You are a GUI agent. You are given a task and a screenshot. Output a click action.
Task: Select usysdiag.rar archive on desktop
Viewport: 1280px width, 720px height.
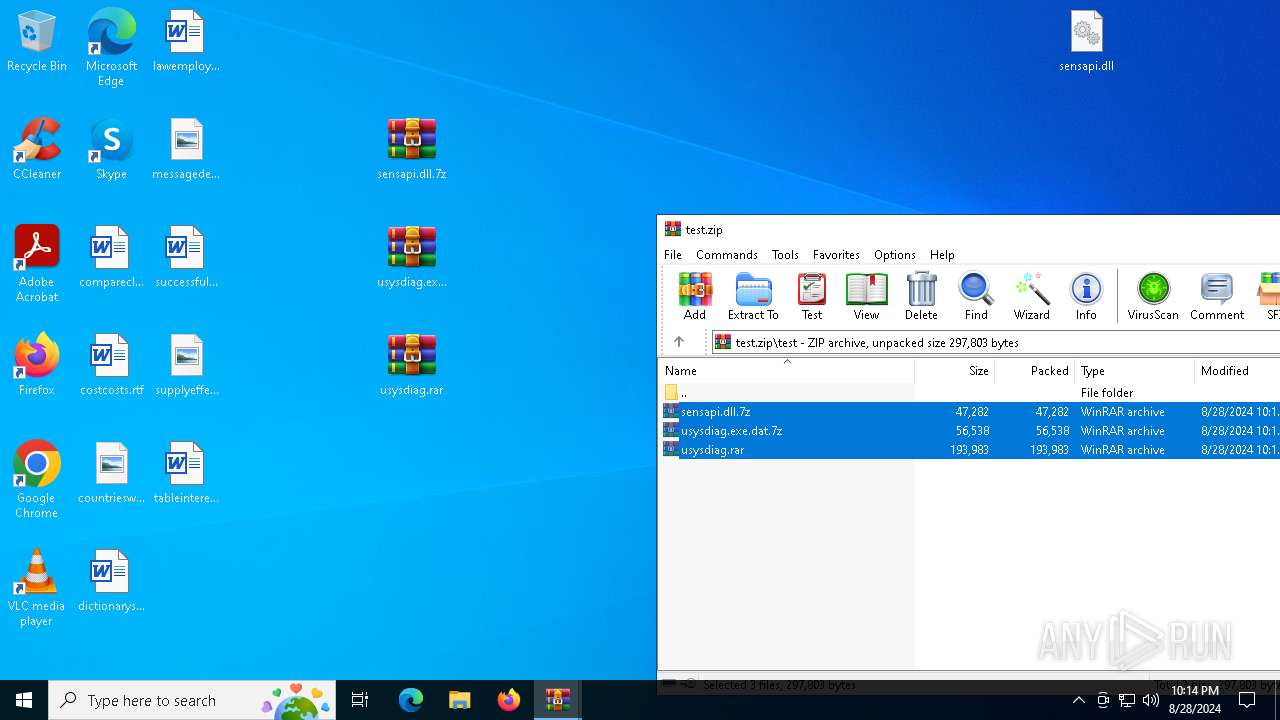412,366
